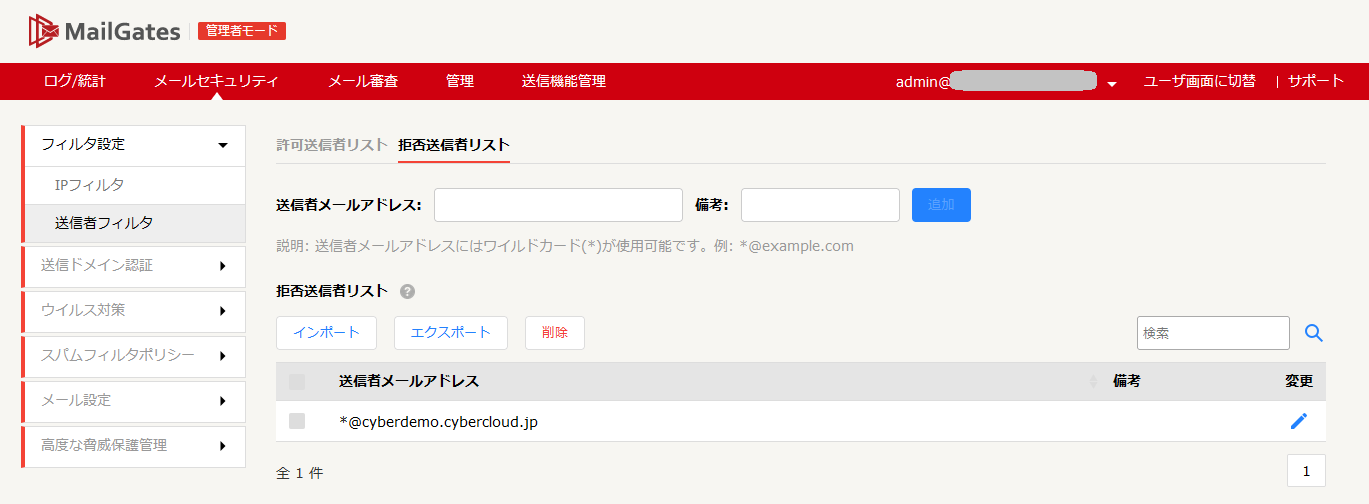Click the blue search magnifier icon
The image size is (1369, 504).
1314,333
